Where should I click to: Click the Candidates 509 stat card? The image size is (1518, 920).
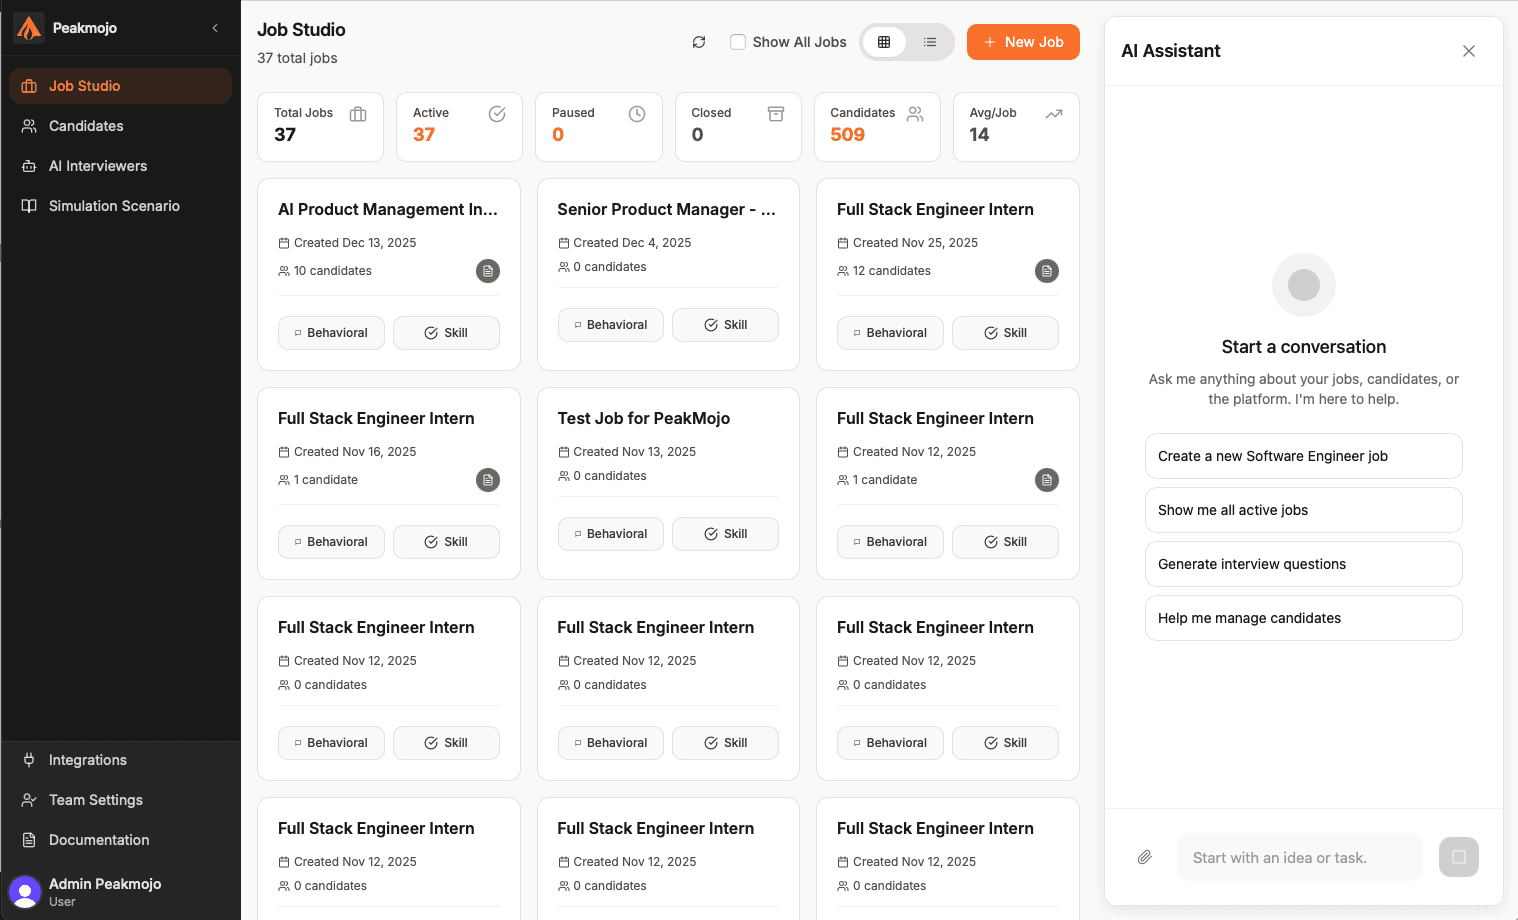pyautogui.click(x=877, y=127)
